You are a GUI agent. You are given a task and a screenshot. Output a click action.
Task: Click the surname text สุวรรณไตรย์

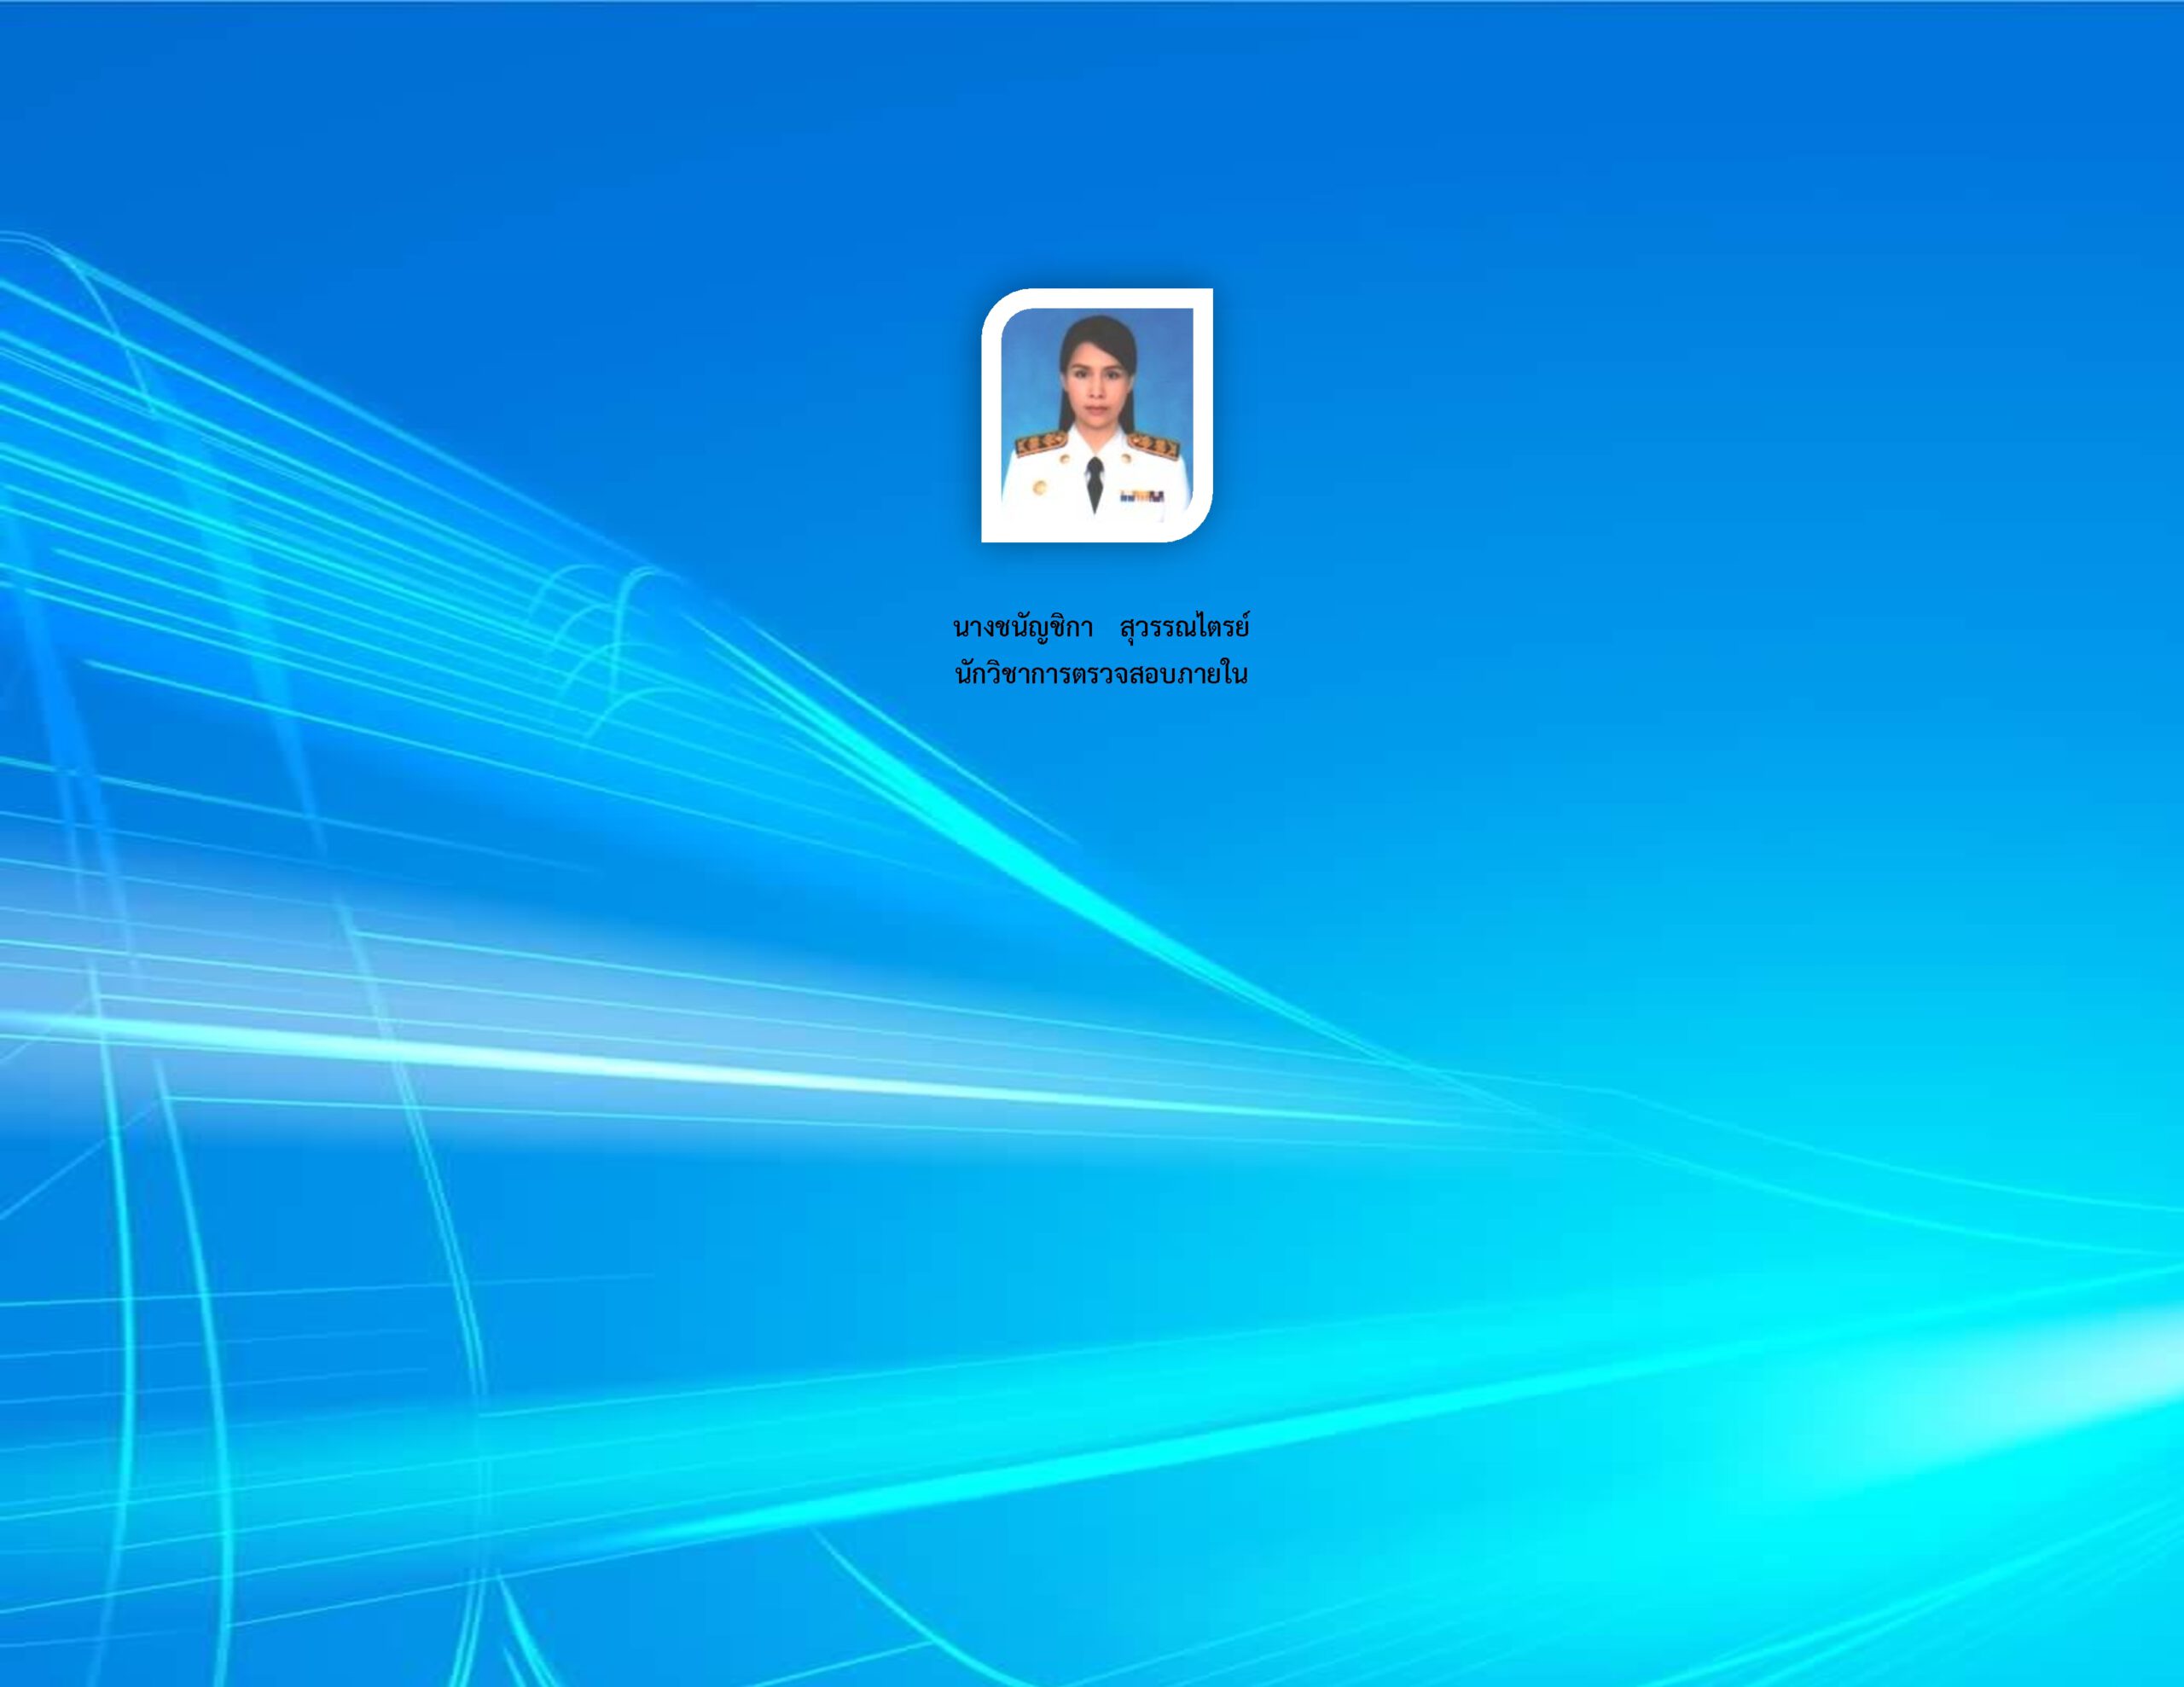coord(1184,628)
